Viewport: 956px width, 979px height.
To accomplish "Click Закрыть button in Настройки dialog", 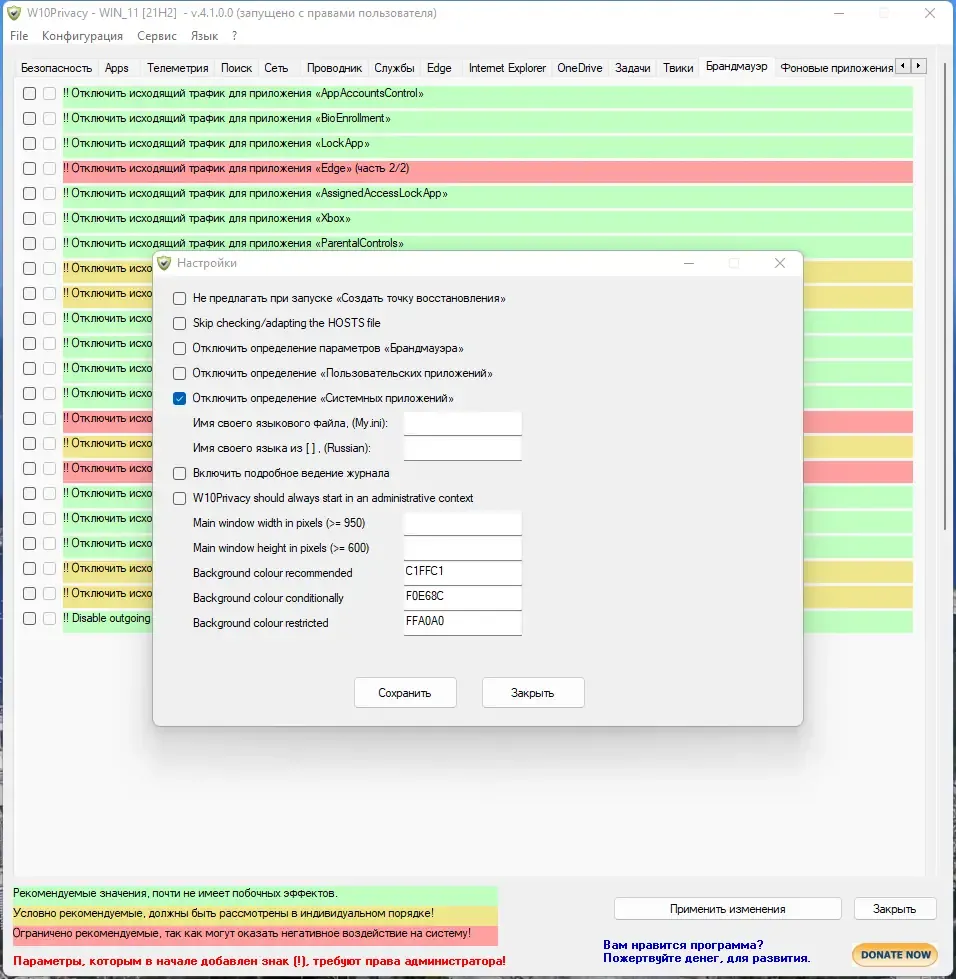I will [x=533, y=692].
